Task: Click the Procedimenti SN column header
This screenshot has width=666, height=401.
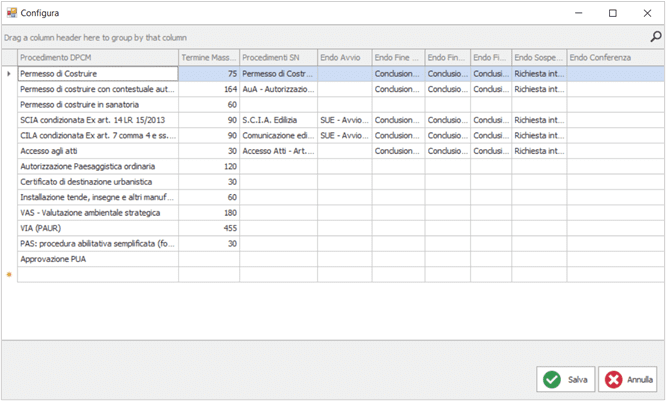Action: click(x=279, y=57)
